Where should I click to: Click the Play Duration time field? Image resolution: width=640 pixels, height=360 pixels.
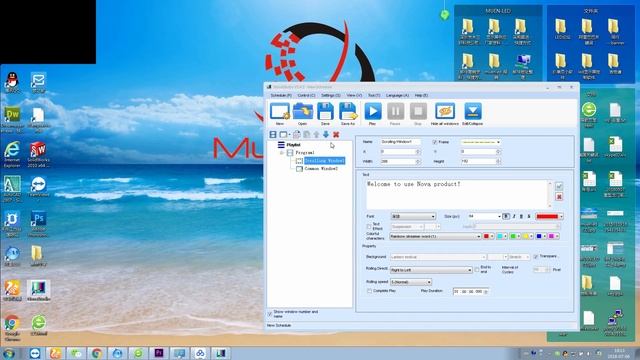[471, 291]
